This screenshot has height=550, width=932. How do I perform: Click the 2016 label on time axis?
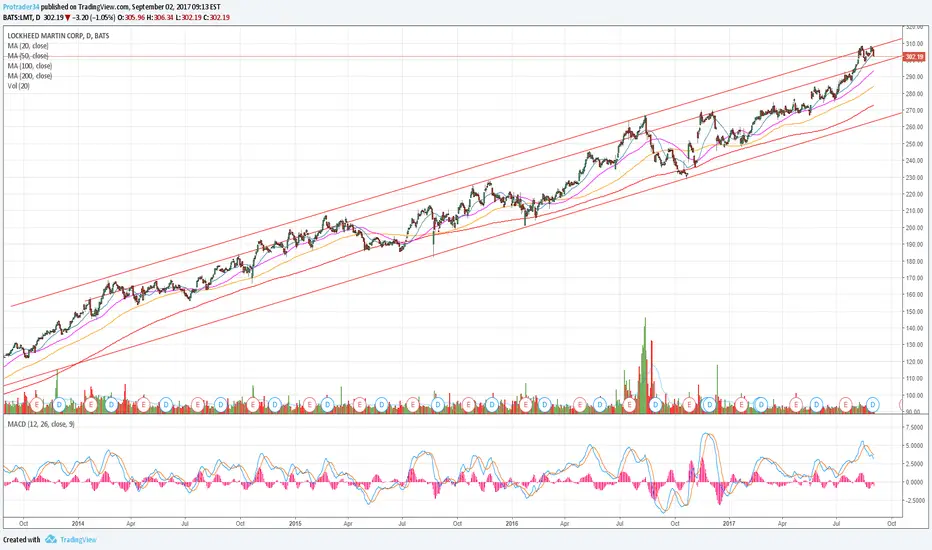512,524
